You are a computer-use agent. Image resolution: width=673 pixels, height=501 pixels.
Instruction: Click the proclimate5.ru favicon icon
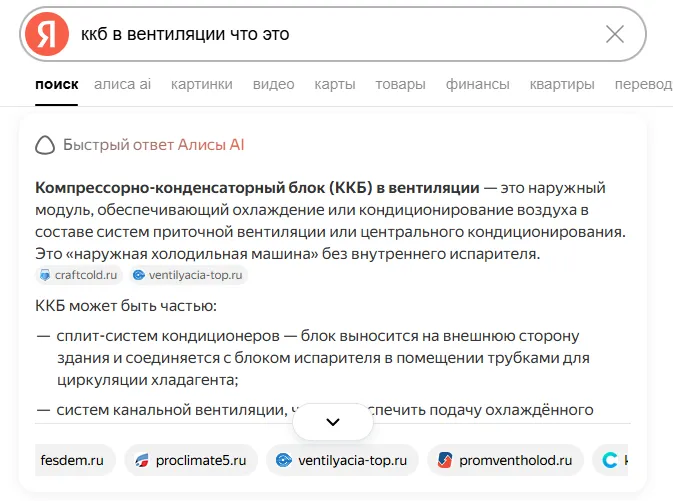click(x=142, y=460)
